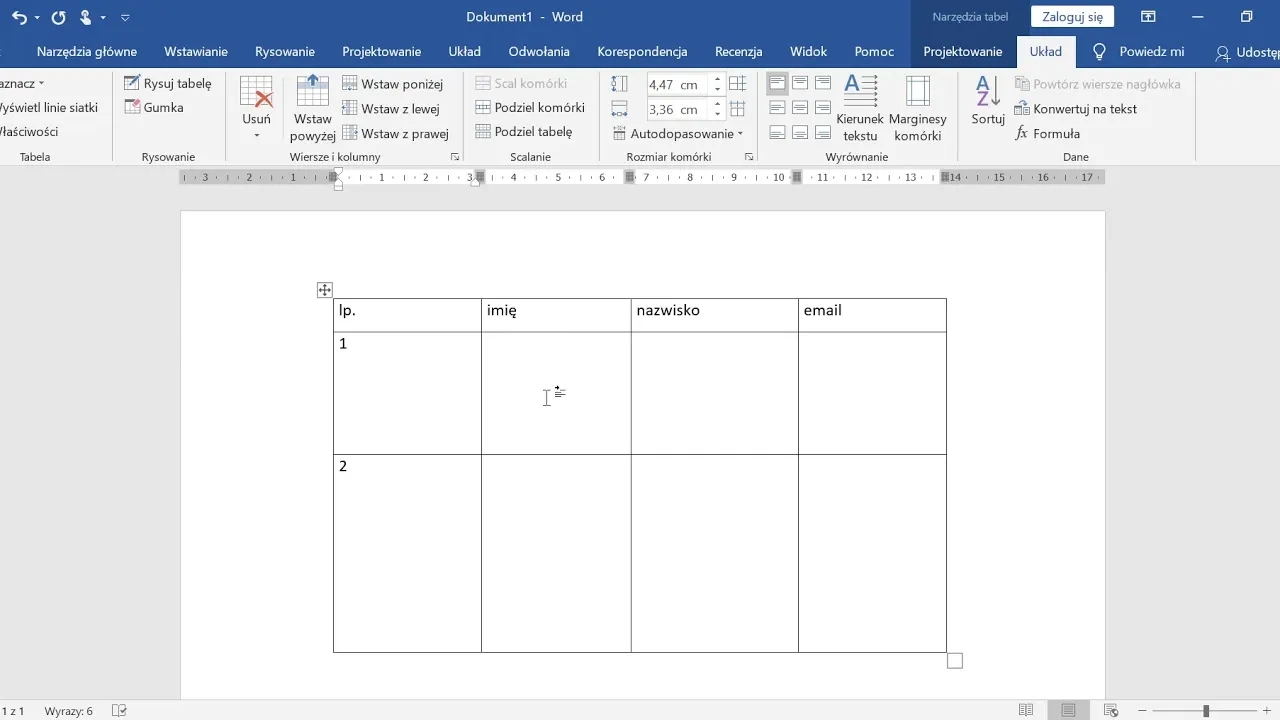Expand the Usuń delete dropdown
Image resolution: width=1280 pixels, height=720 pixels.
[256, 135]
